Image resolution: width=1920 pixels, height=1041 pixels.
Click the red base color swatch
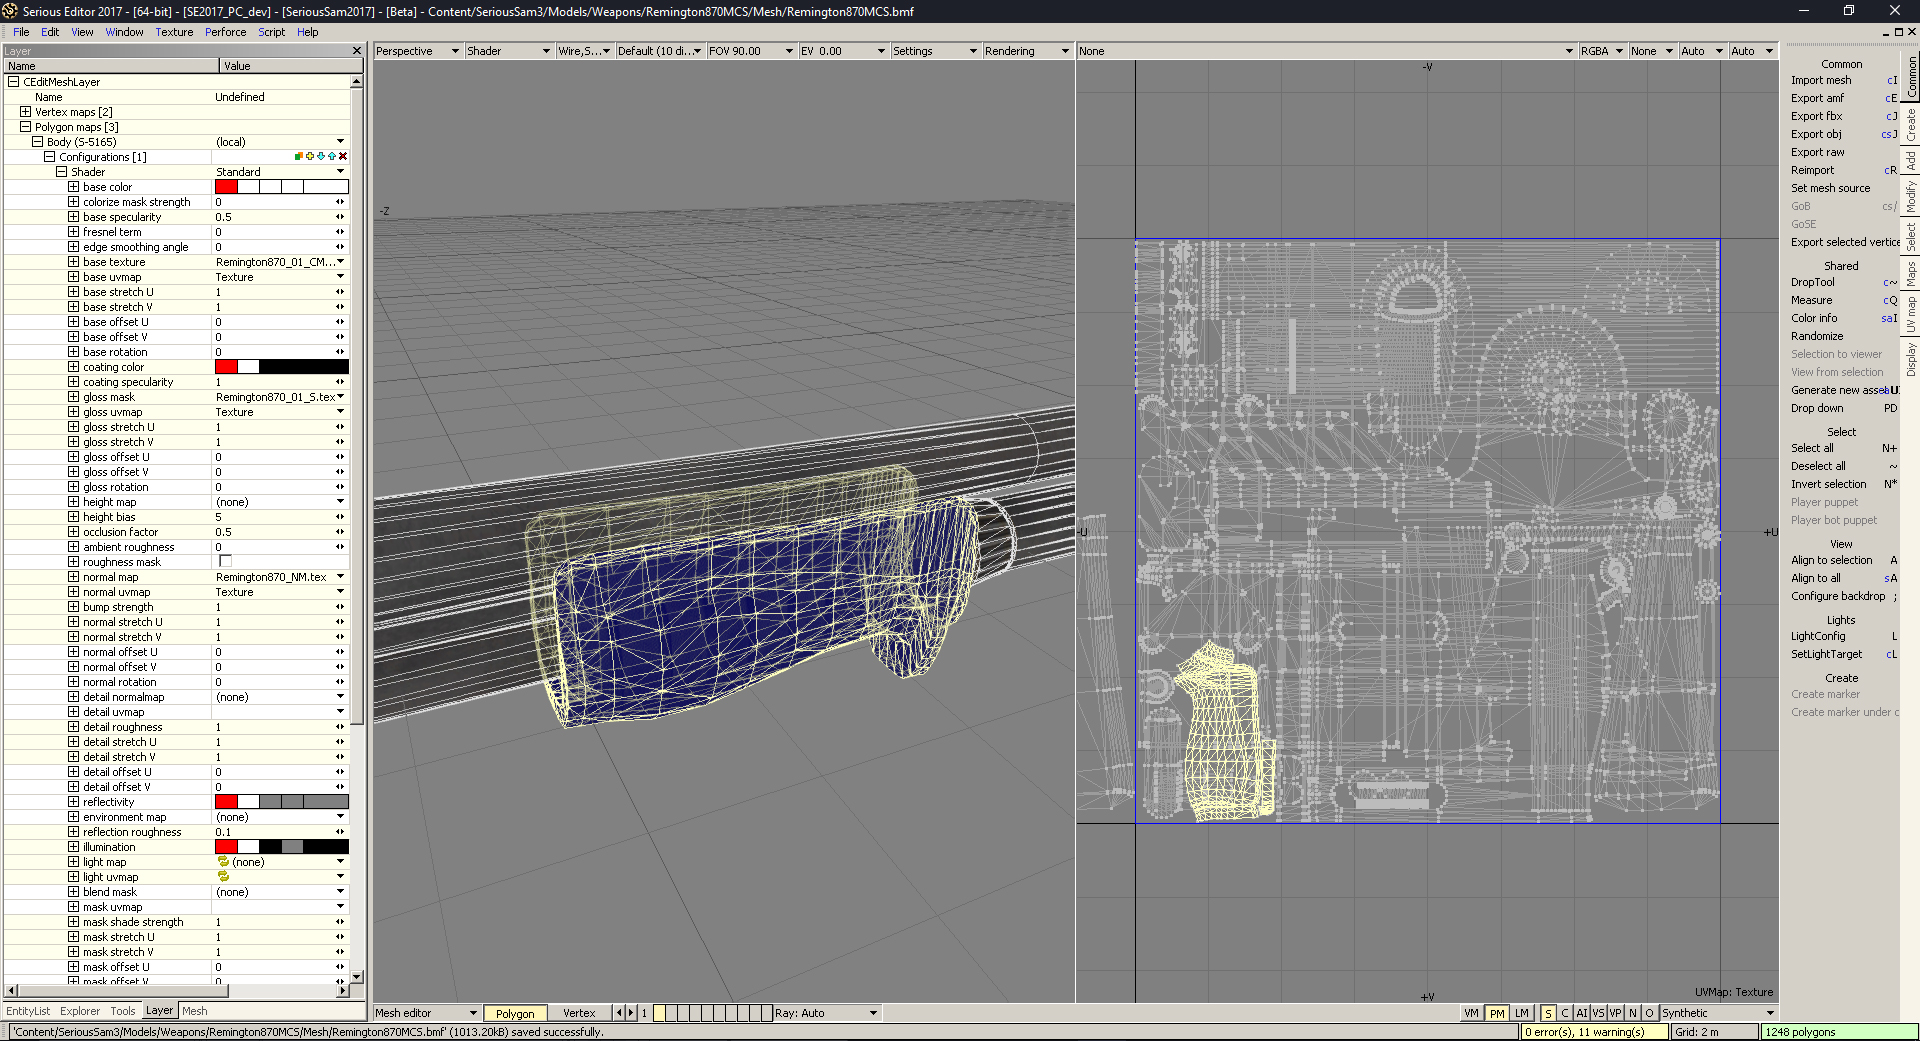click(226, 187)
